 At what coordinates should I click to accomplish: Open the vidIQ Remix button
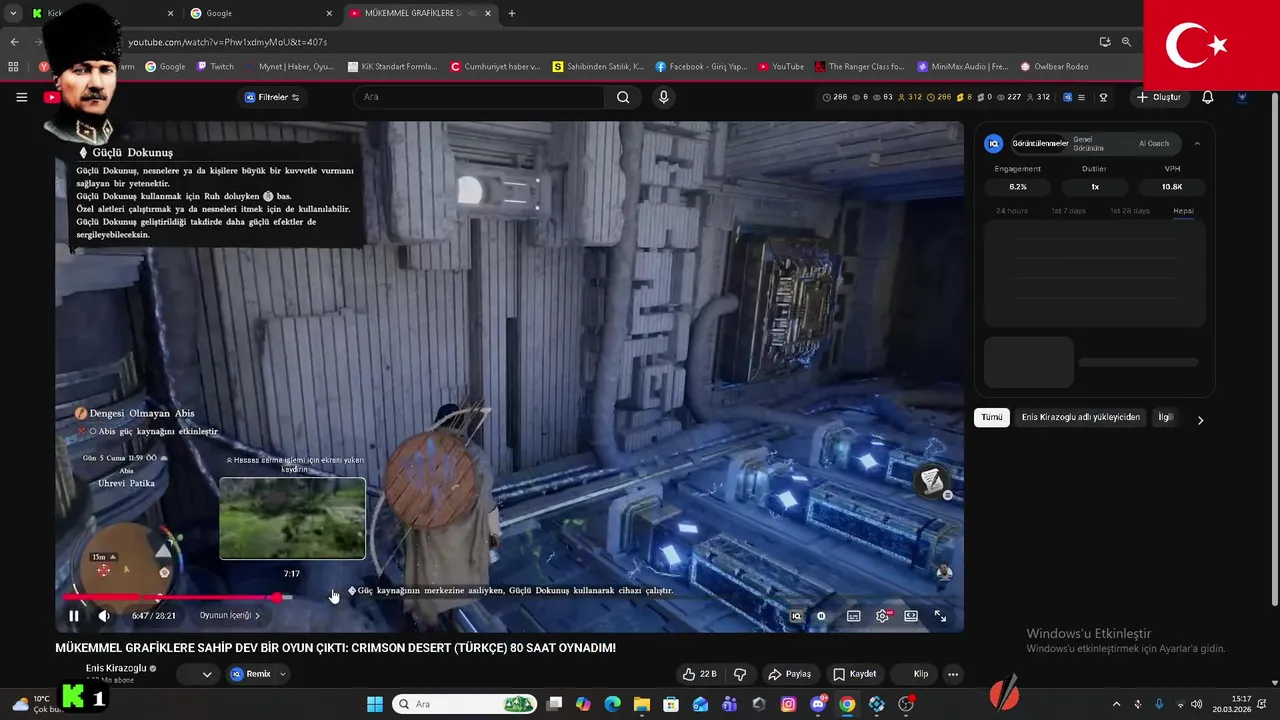pos(250,674)
